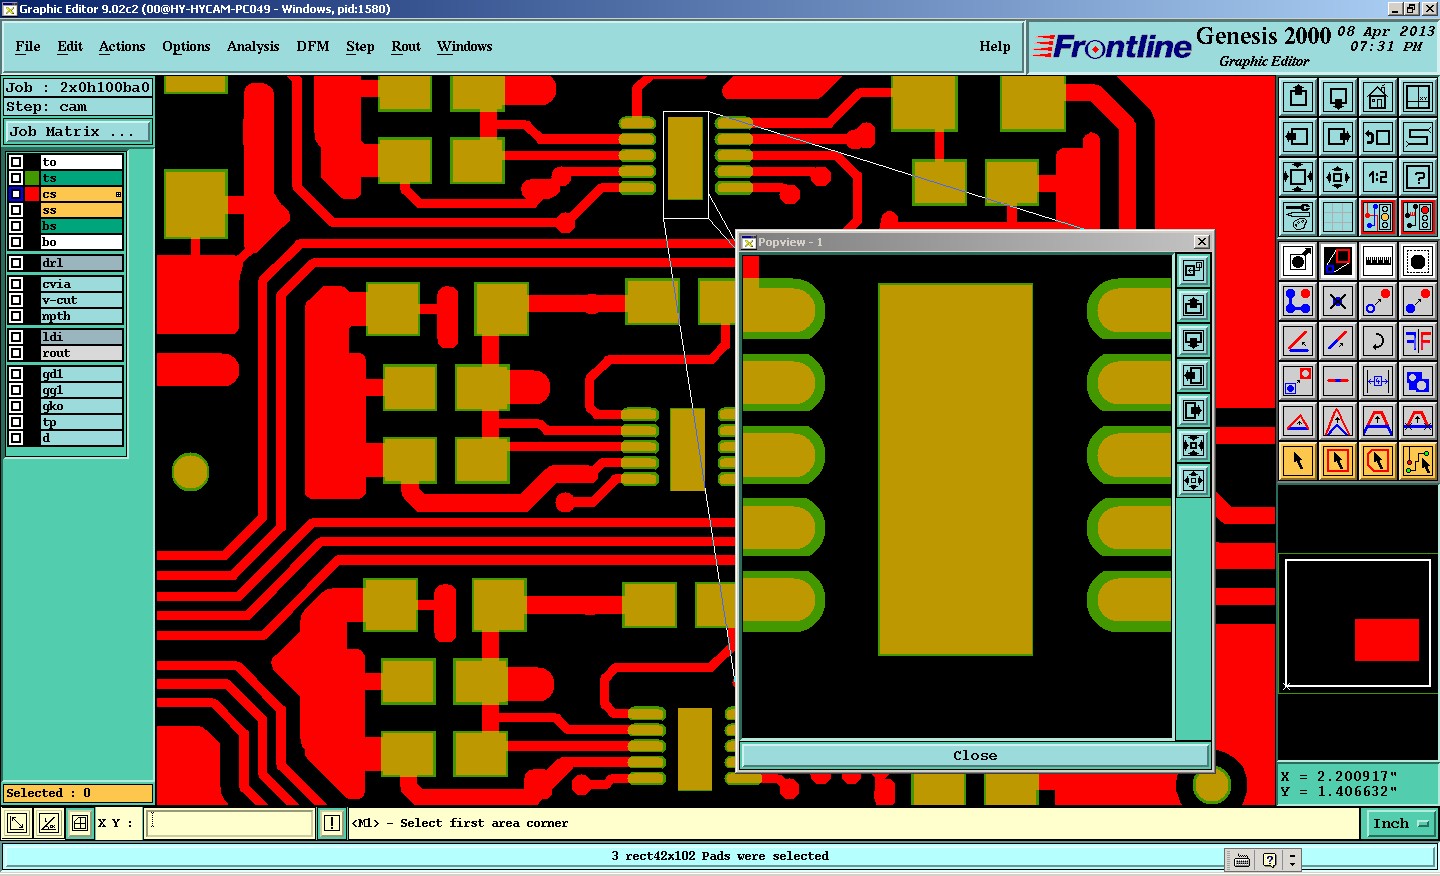This screenshot has height=876, width=1440.
Task: Click the dashed-border black circle highlight icon
Action: pyautogui.click(x=1418, y=261)
